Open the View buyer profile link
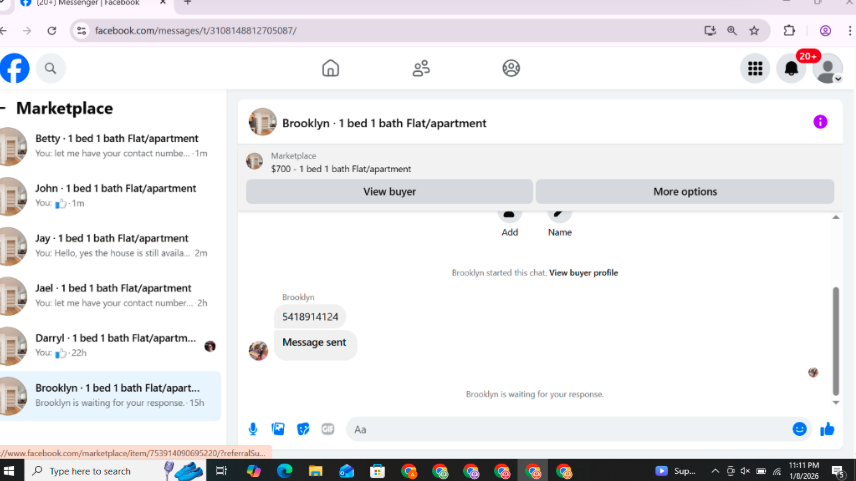 pos(583,272)
